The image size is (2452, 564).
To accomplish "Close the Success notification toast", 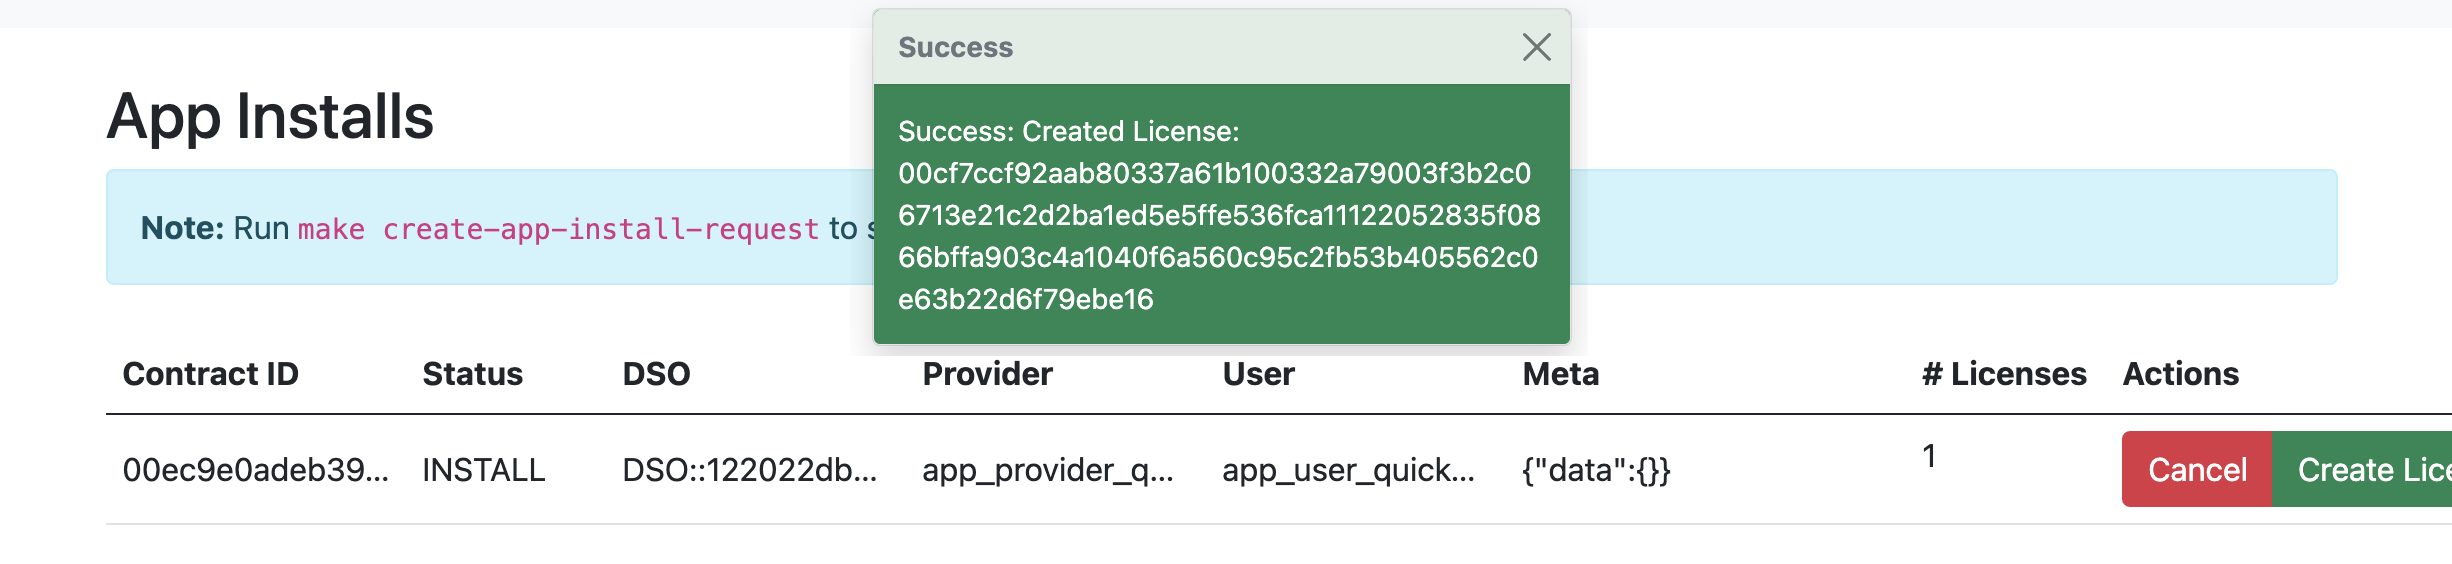I will click(x=1536, y=47).
